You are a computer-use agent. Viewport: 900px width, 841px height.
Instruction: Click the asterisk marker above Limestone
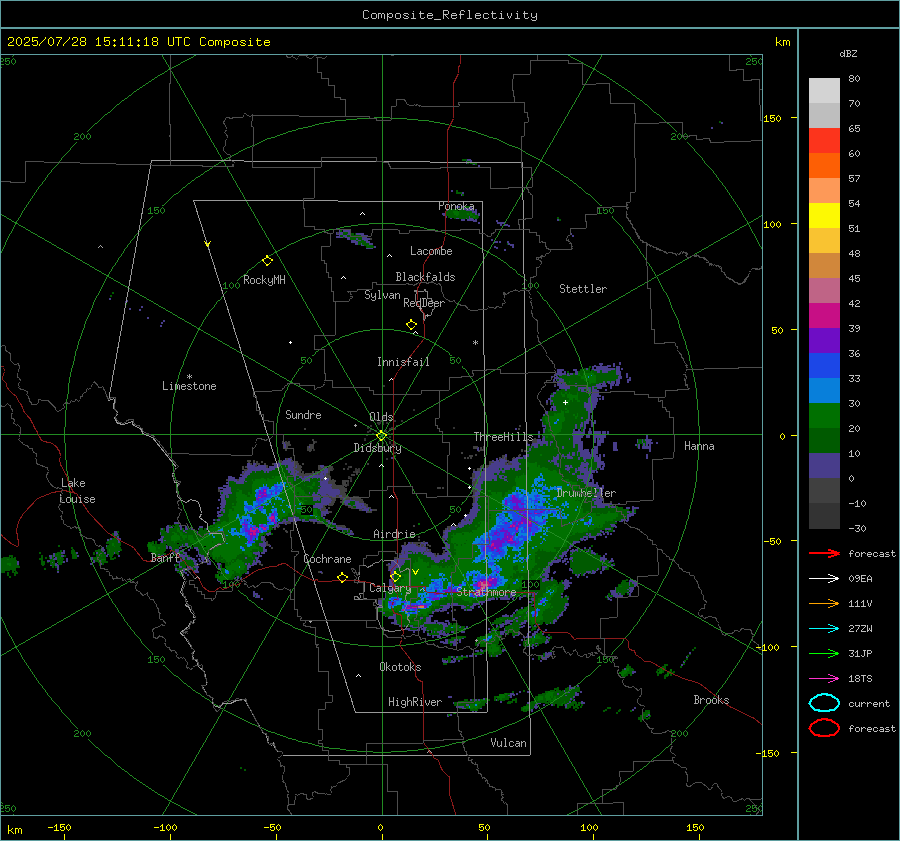click(189, 377)
